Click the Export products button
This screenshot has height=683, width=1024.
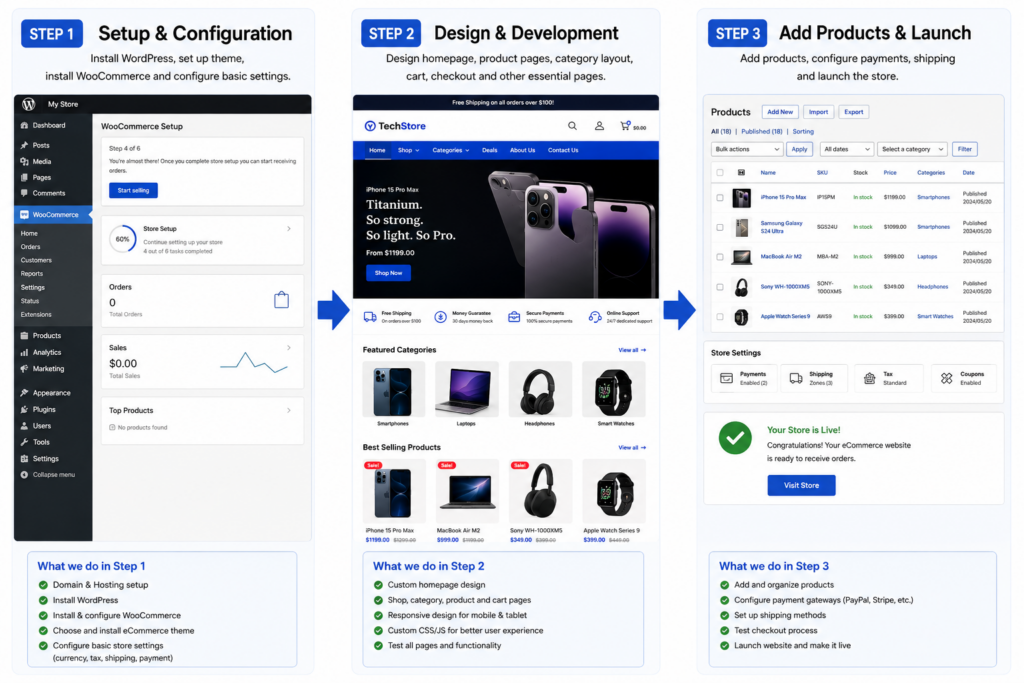coord(853,112)
